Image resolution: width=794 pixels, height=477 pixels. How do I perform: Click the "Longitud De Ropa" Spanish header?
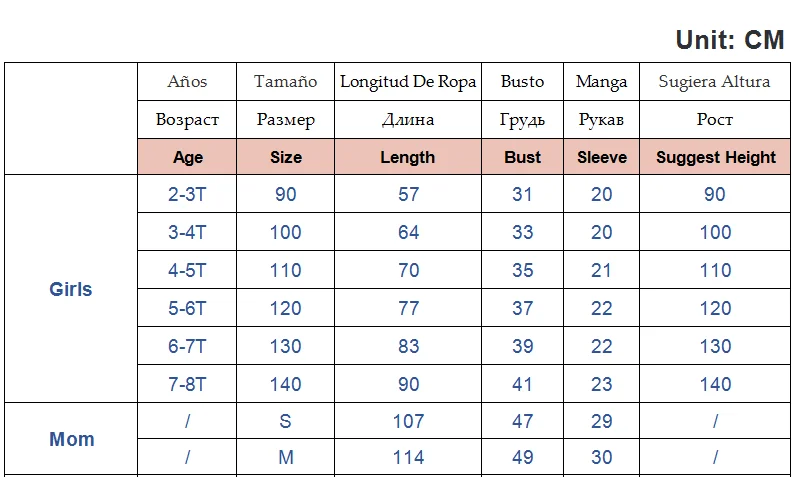(x=408, y=81)
